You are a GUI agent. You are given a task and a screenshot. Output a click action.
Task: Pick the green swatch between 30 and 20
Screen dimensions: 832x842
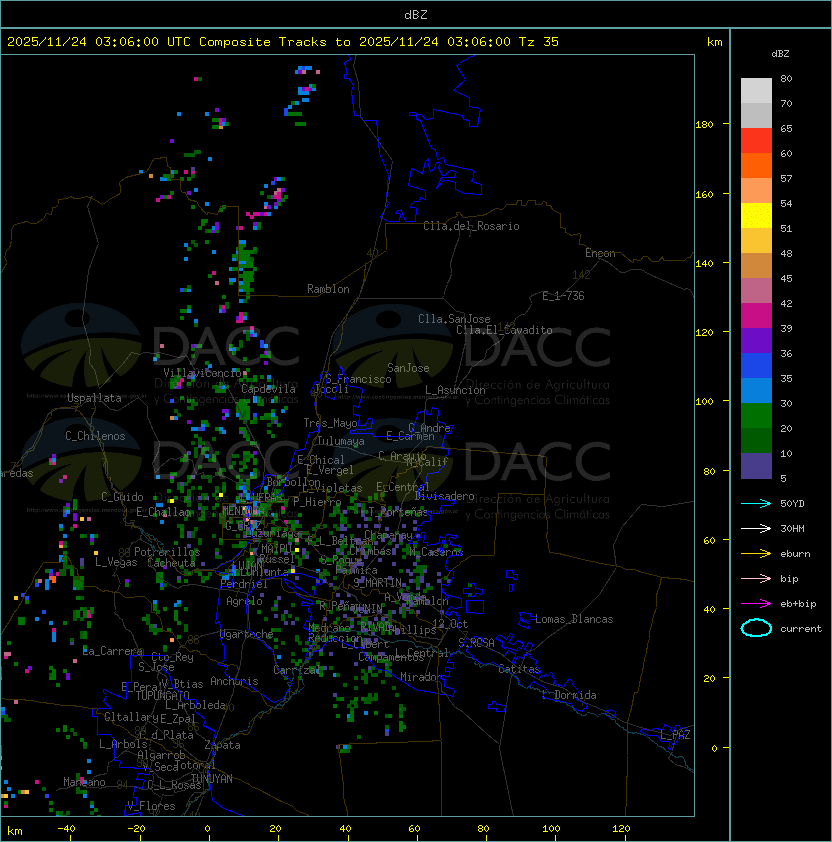[x=756, y=416]
